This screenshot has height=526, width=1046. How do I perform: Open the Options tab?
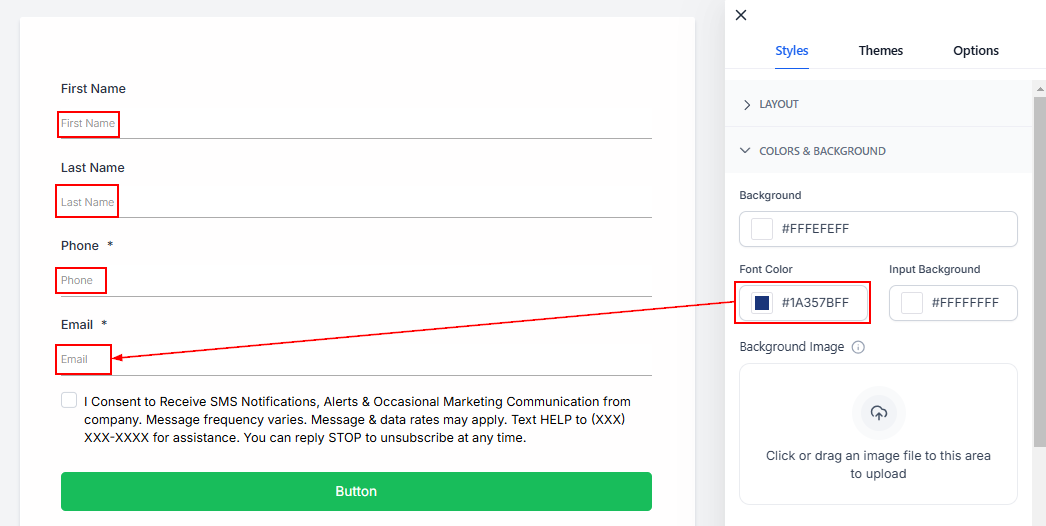click(x=975, y=51)
